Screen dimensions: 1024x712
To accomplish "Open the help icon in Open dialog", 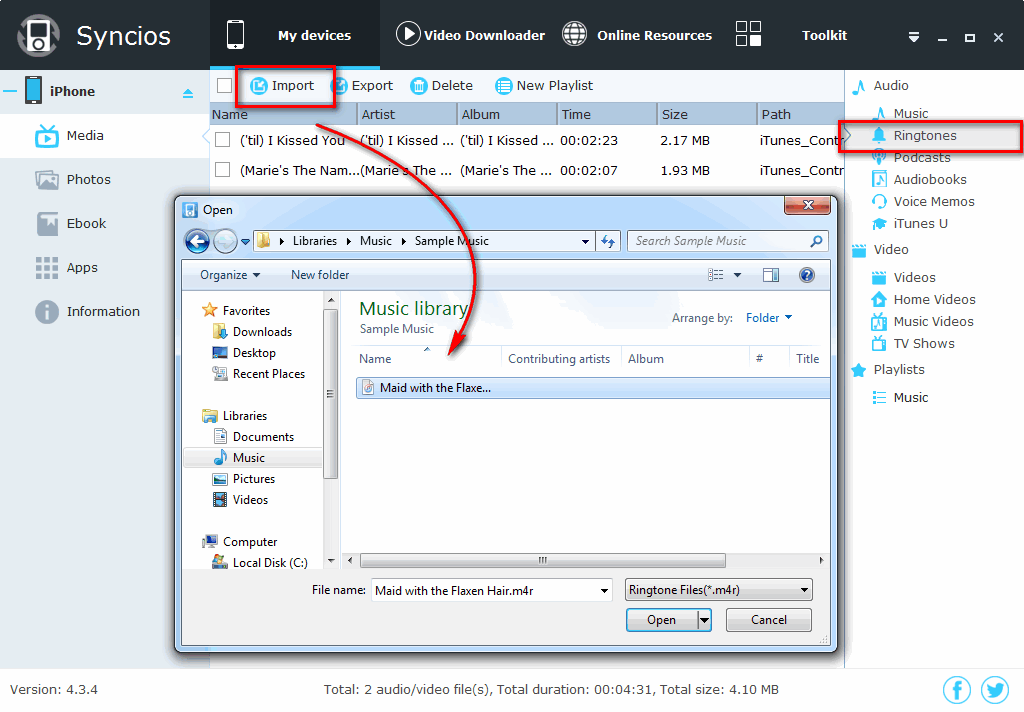I will click(806, 275).
